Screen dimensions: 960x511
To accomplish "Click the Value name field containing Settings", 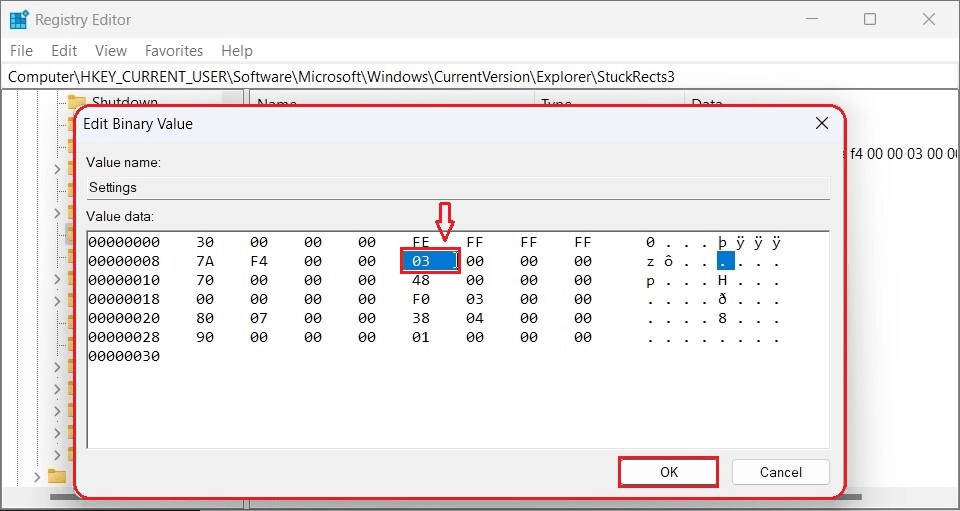I will pyautogui.click(x=458, y=188).
